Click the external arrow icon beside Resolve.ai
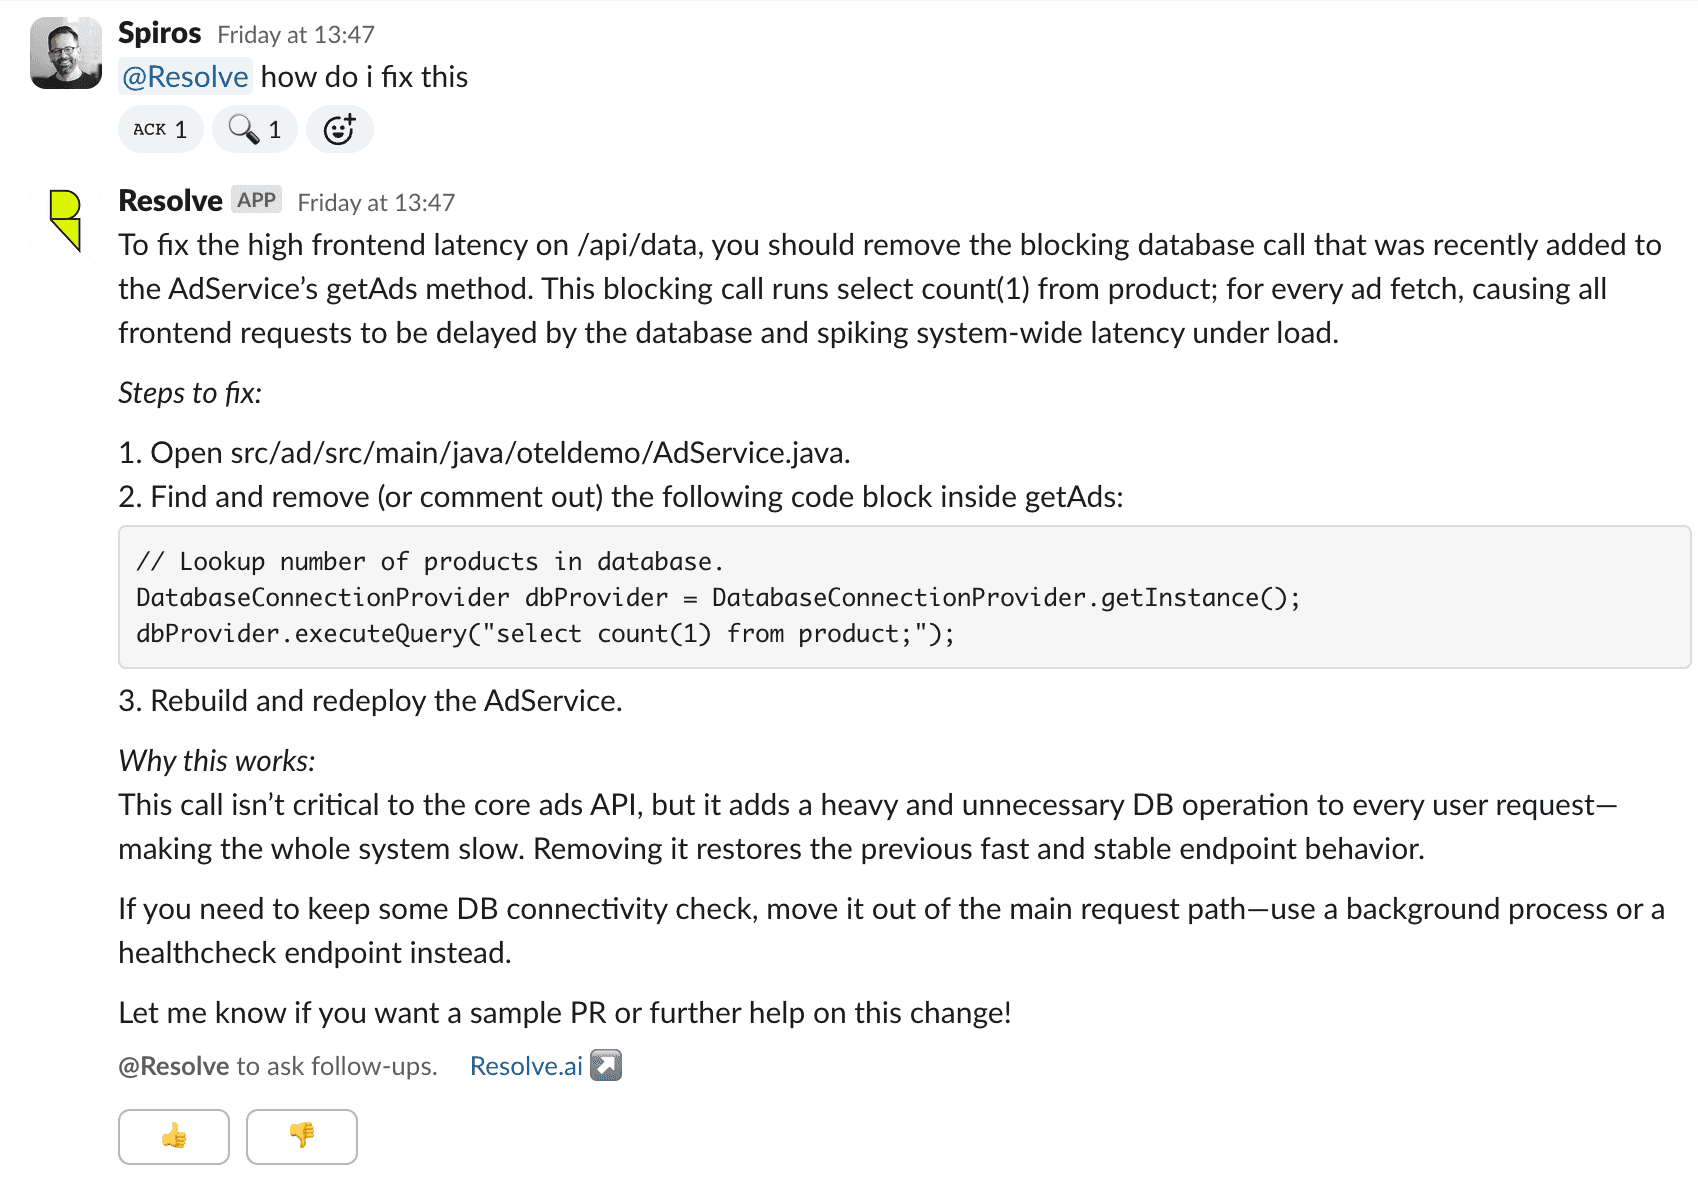Image resolution: width=1698 pixels, height=1184 pixels. [x=606, y=1065]
